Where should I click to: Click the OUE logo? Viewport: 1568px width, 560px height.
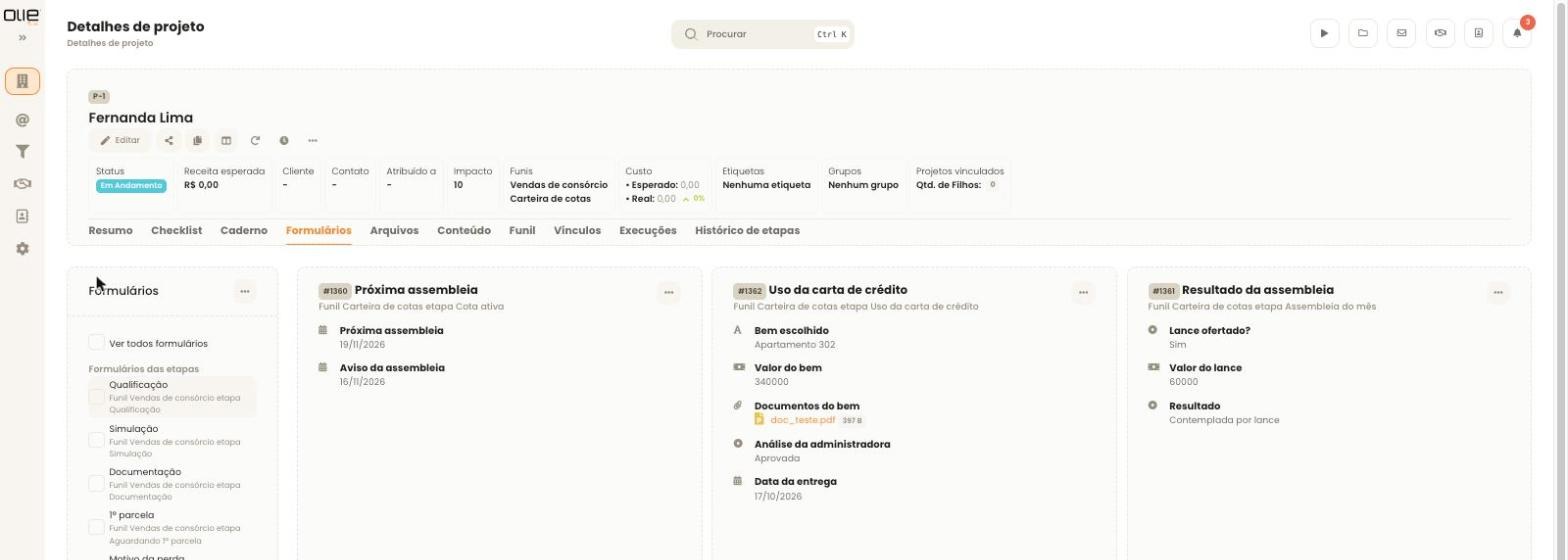[20, 15]
